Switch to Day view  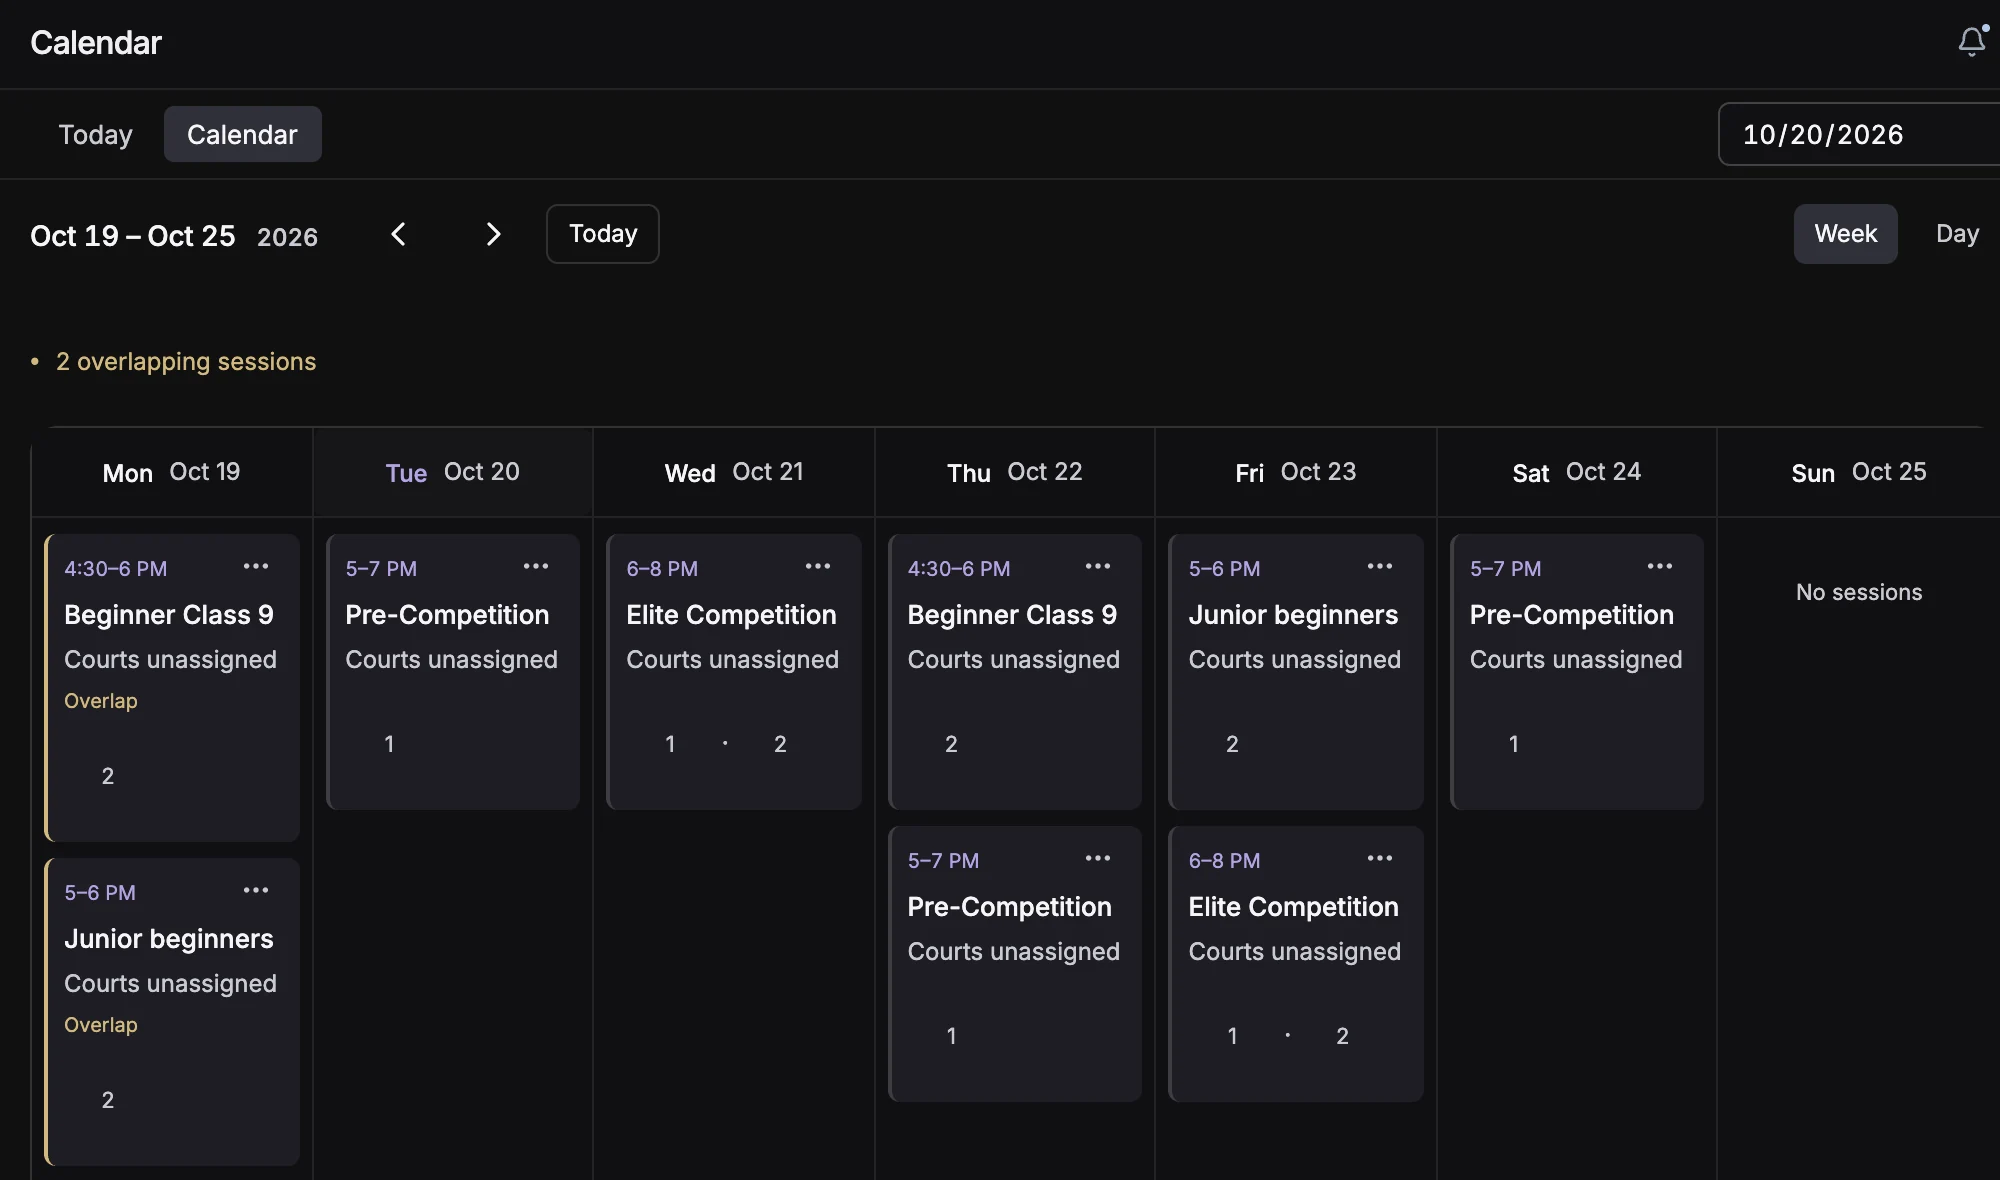click(x=1957, y=234)
